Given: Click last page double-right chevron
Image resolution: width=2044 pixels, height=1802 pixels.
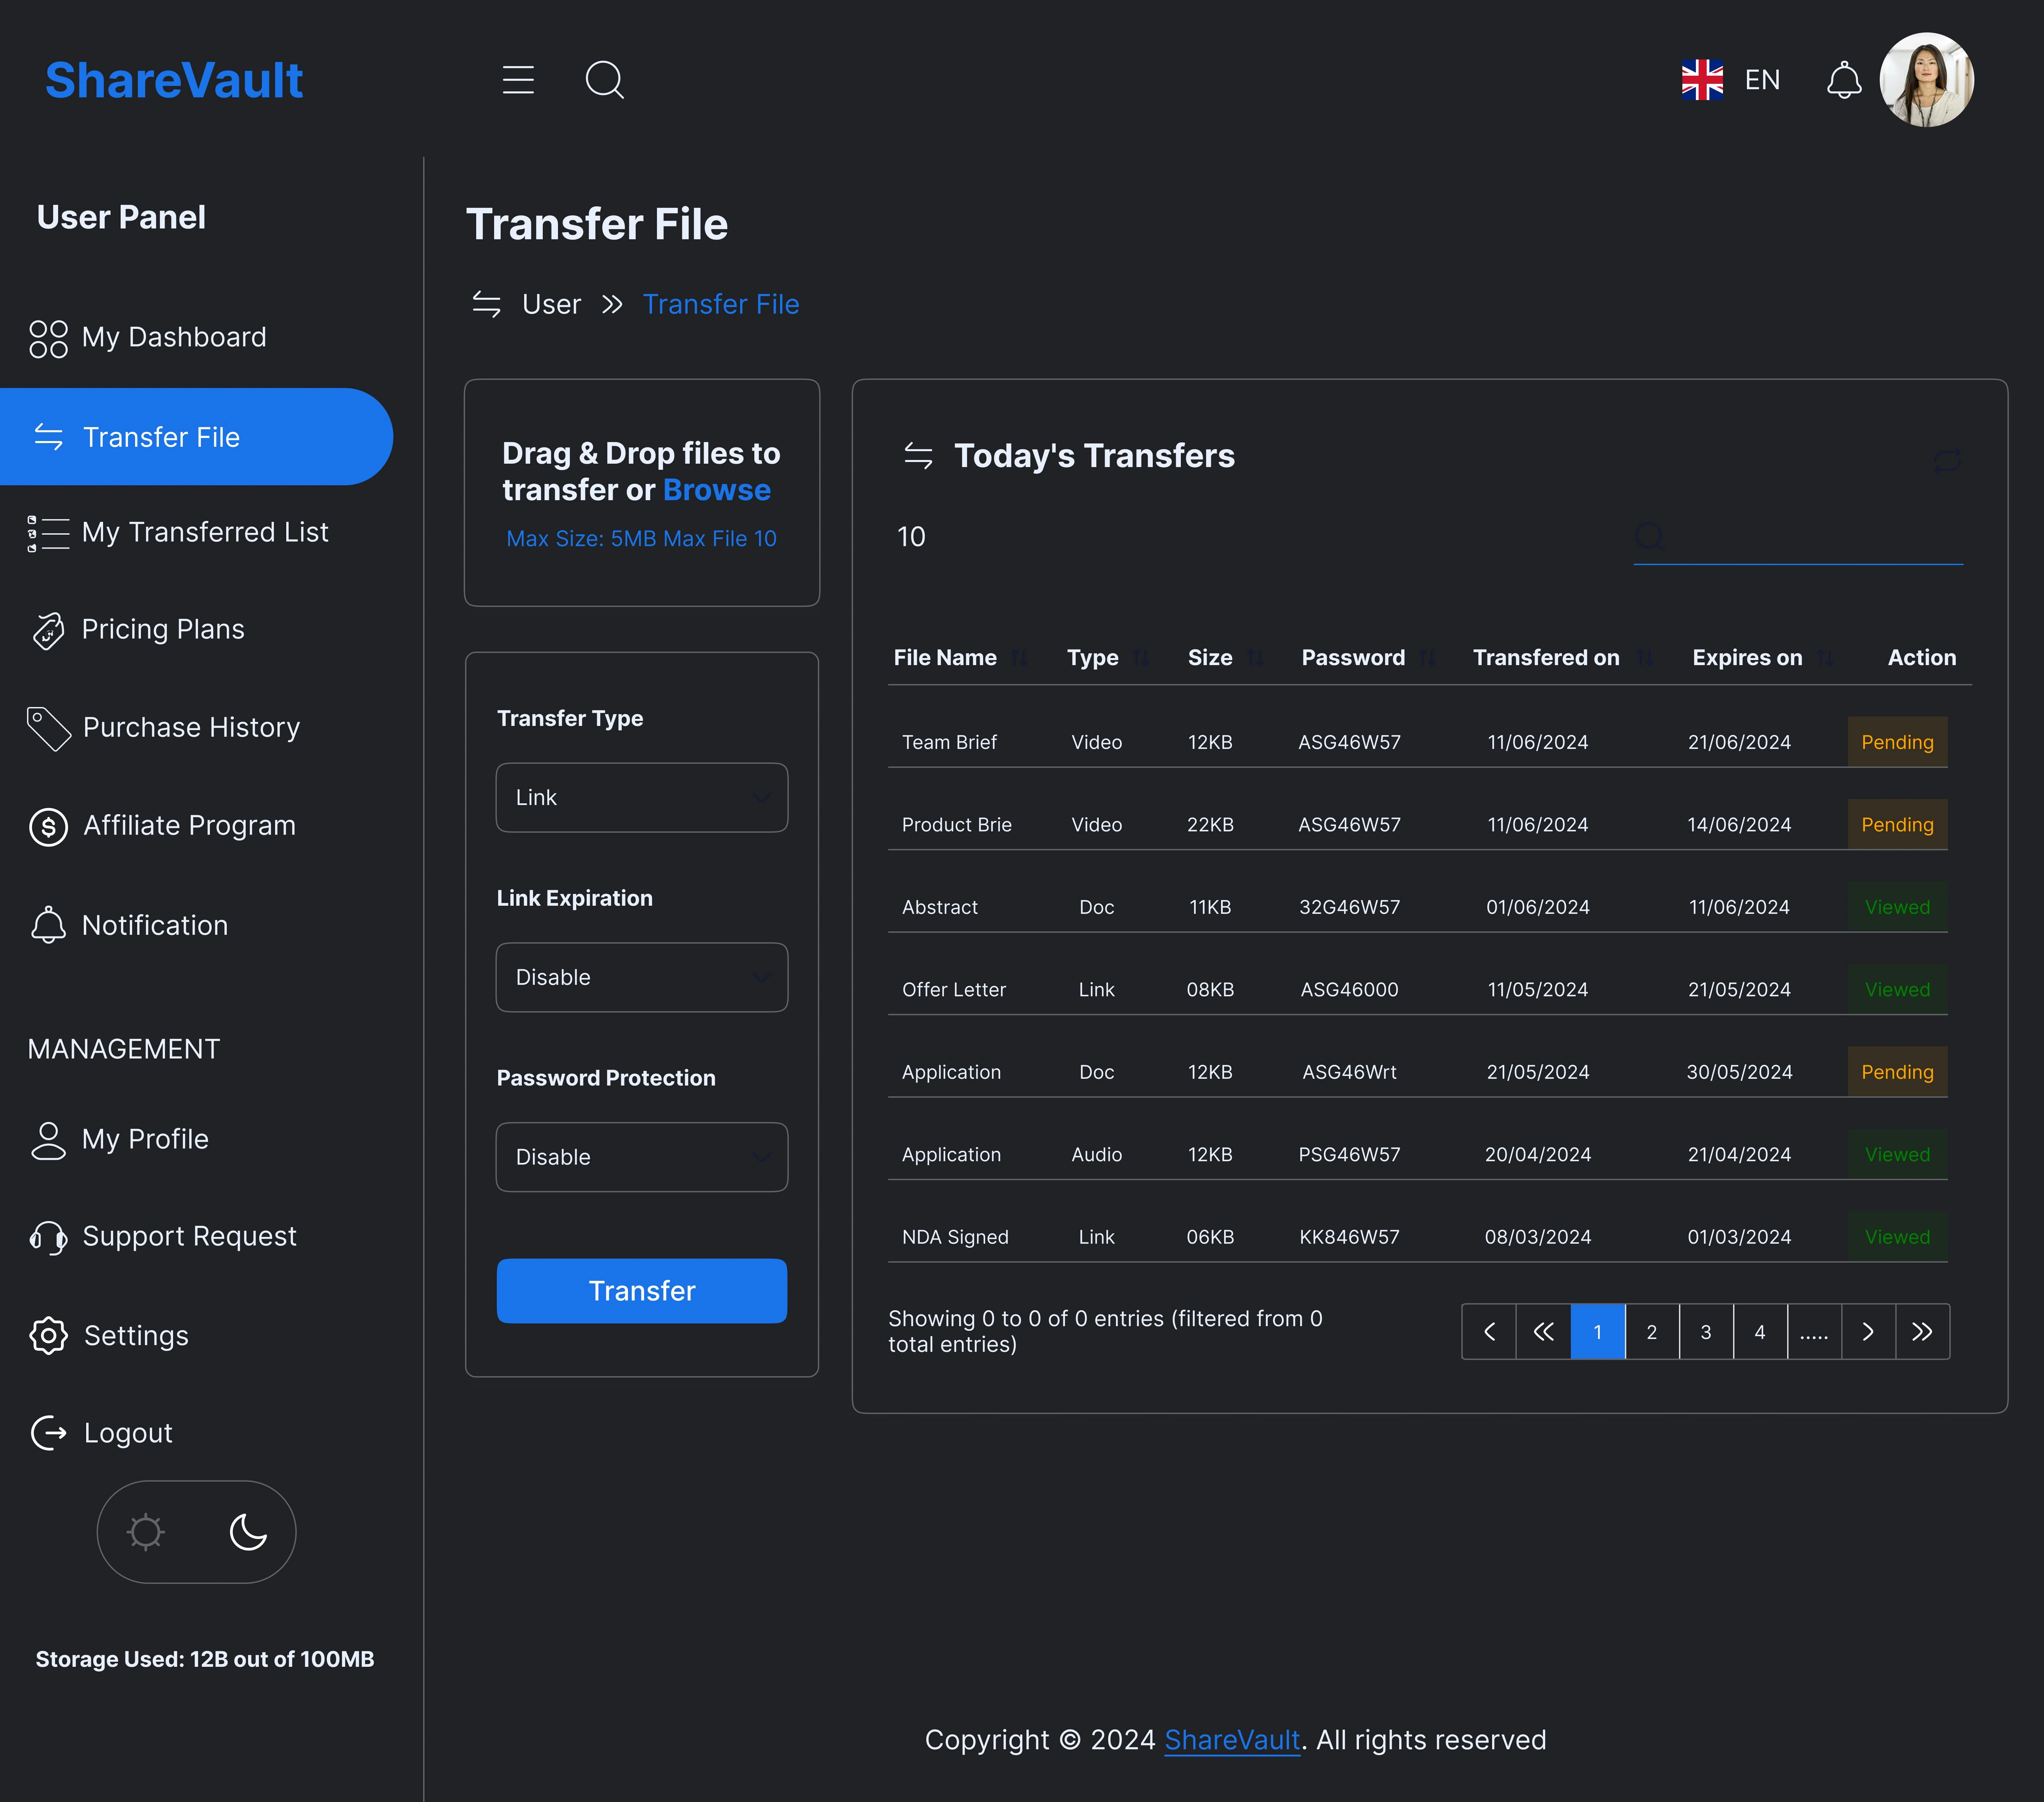Looking at the screenshot, I should click(x=1922, y=1332).
